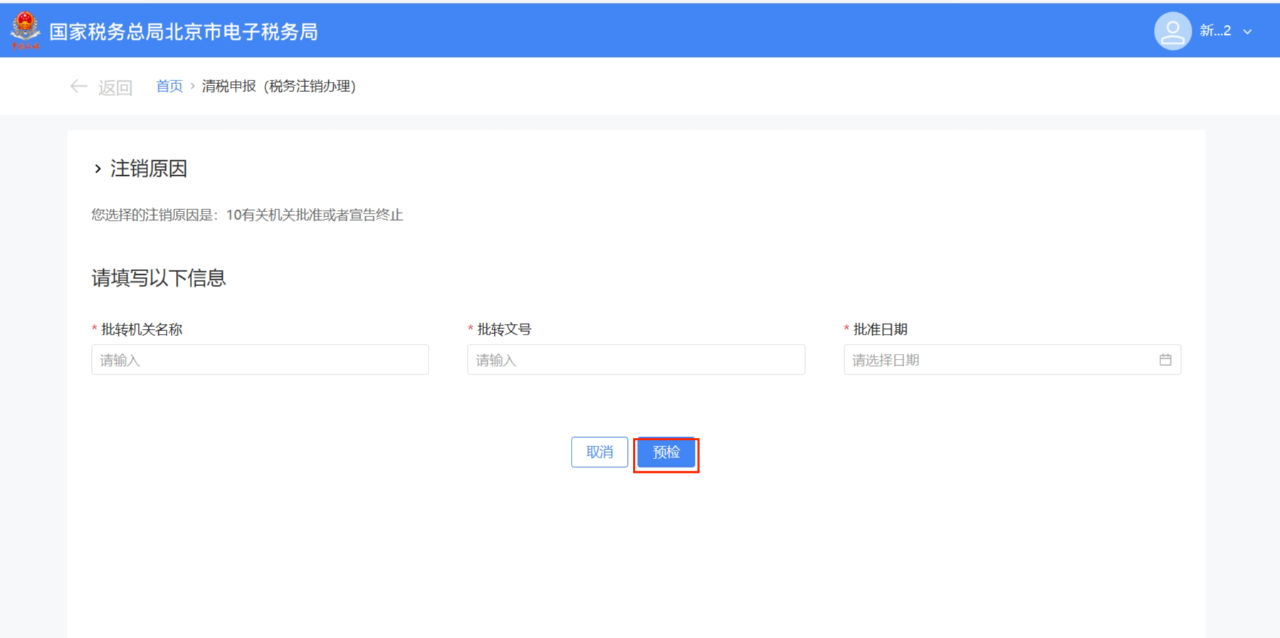Open the 首页 breadcrumb link
Image resolution: width=1280 pixels, height=638 pixels.
click(168, 86)
